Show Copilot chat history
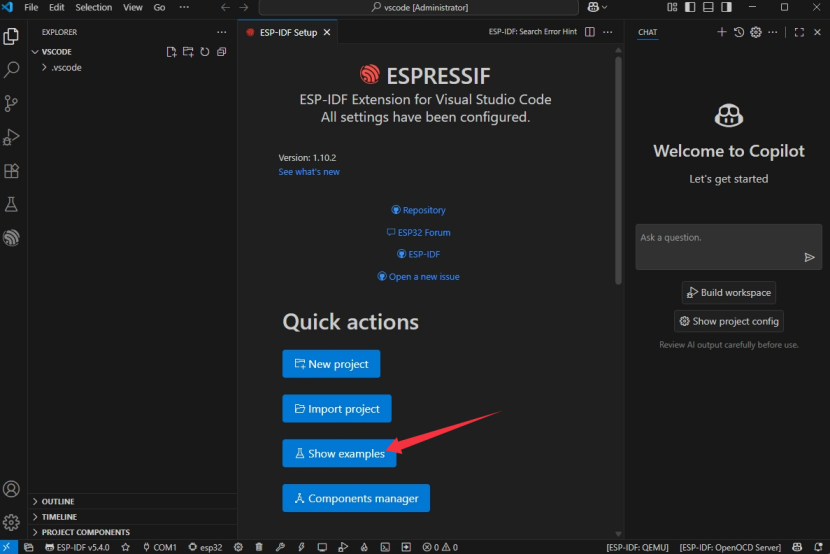This screenshot has width=830, height=554. tap(739, 32)
